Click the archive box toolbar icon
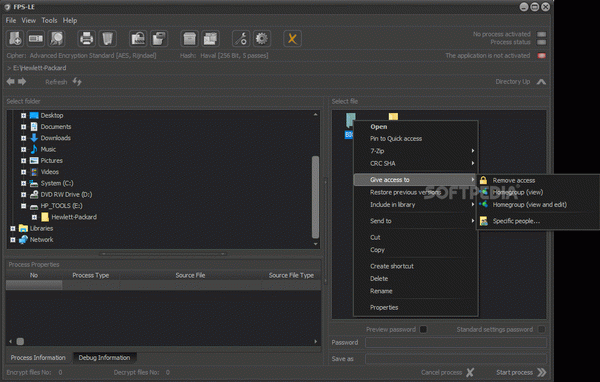 point(189,39)
